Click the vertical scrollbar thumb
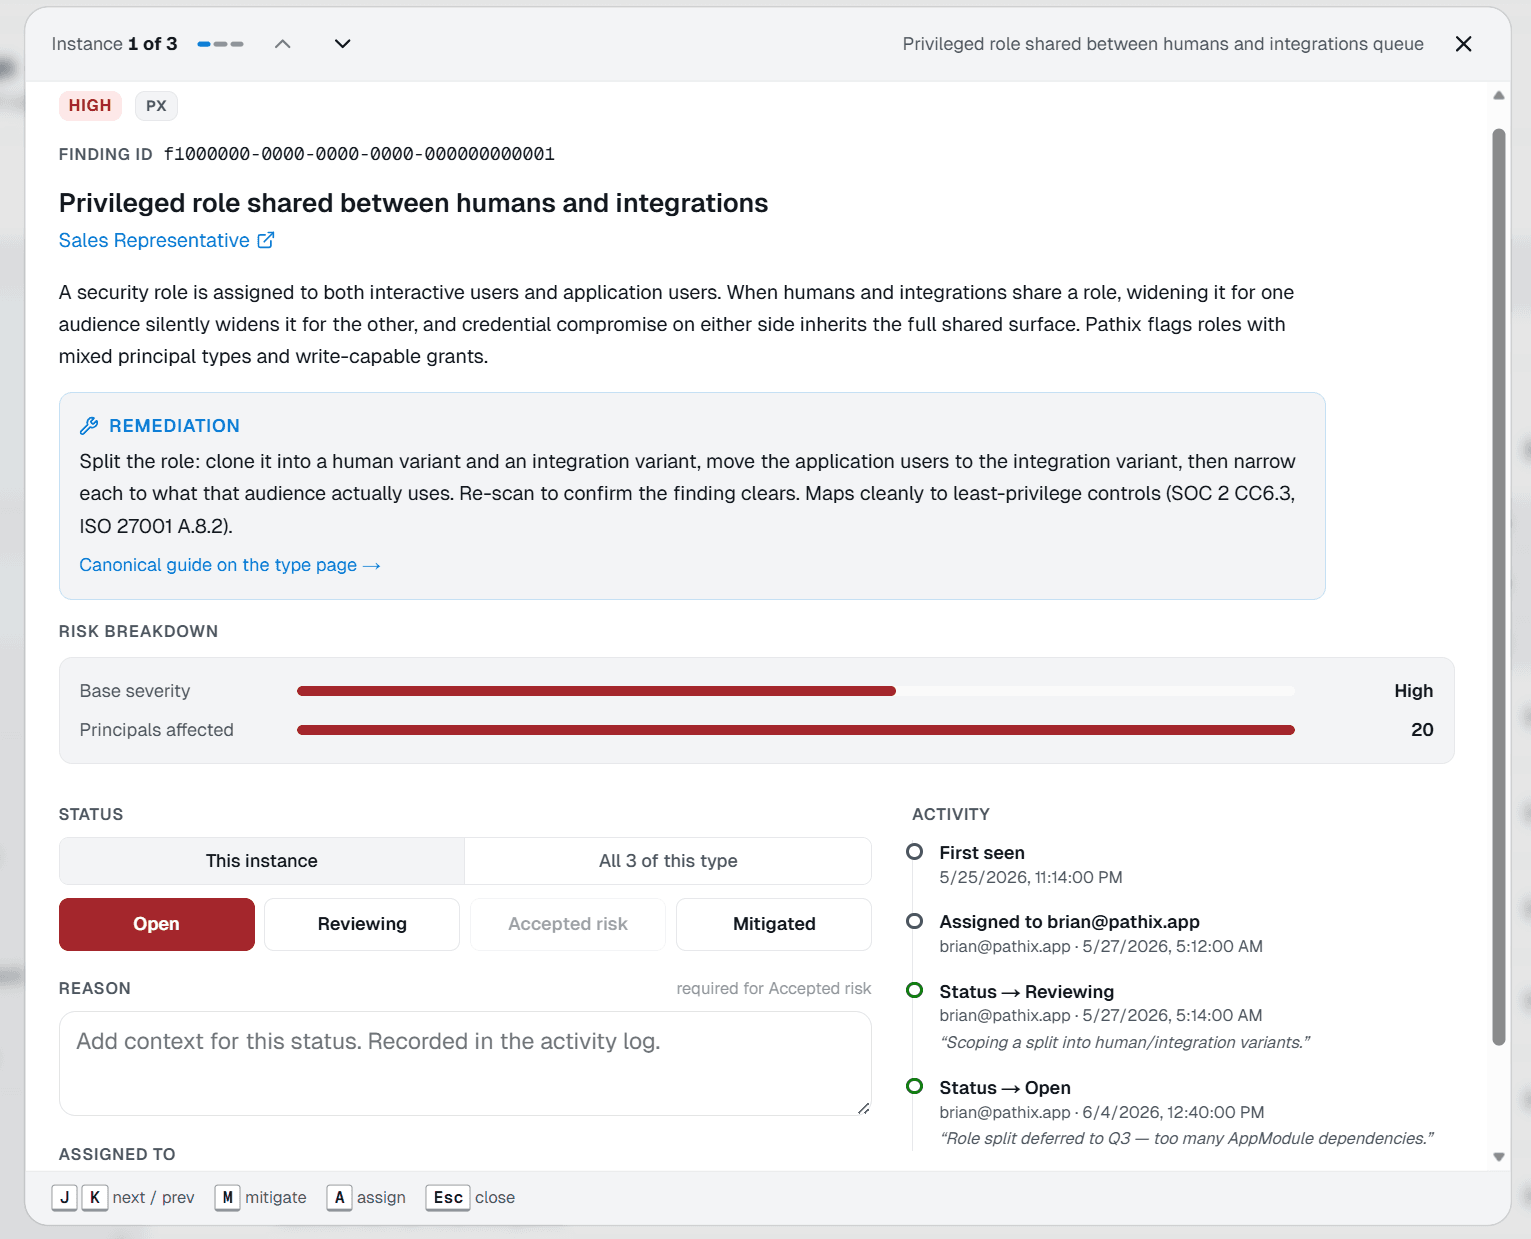1531x1239 pixels. pyautogui.click(x=1498, y=587)
